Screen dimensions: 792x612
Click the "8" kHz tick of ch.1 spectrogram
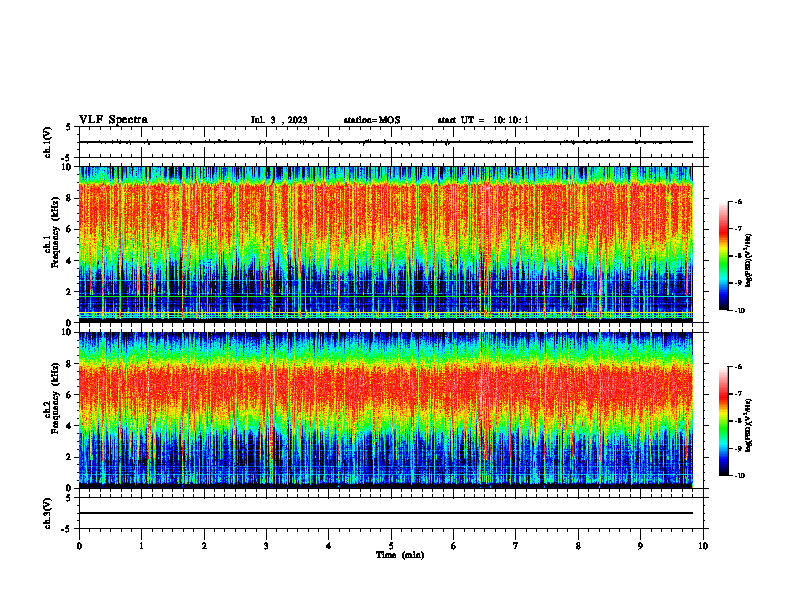click(x=70, y=198)
